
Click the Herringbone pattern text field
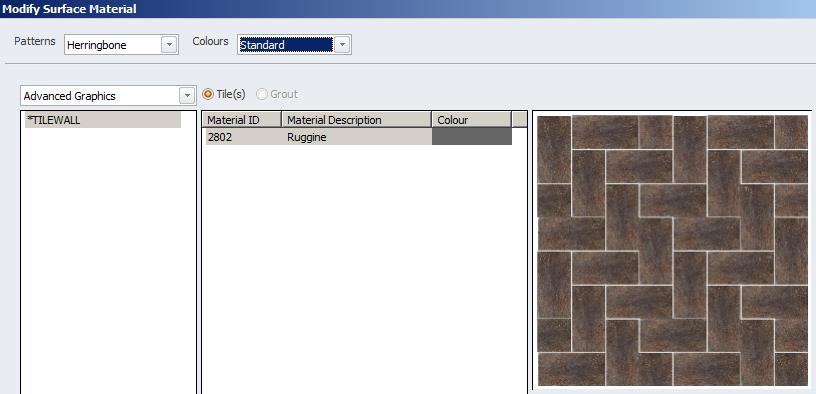click(112, 45)
